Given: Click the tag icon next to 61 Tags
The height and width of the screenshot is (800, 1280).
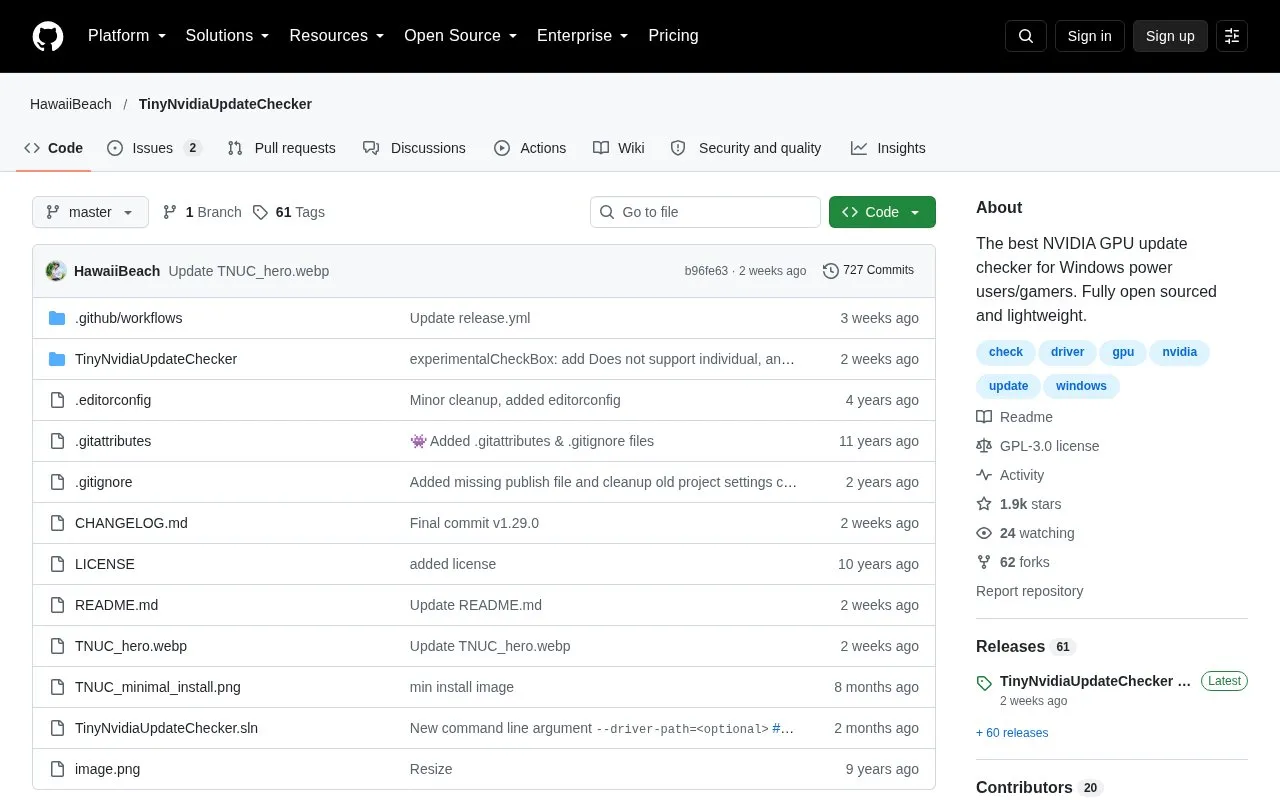Looking at the screenshot, I should click(x=260, y=212).
